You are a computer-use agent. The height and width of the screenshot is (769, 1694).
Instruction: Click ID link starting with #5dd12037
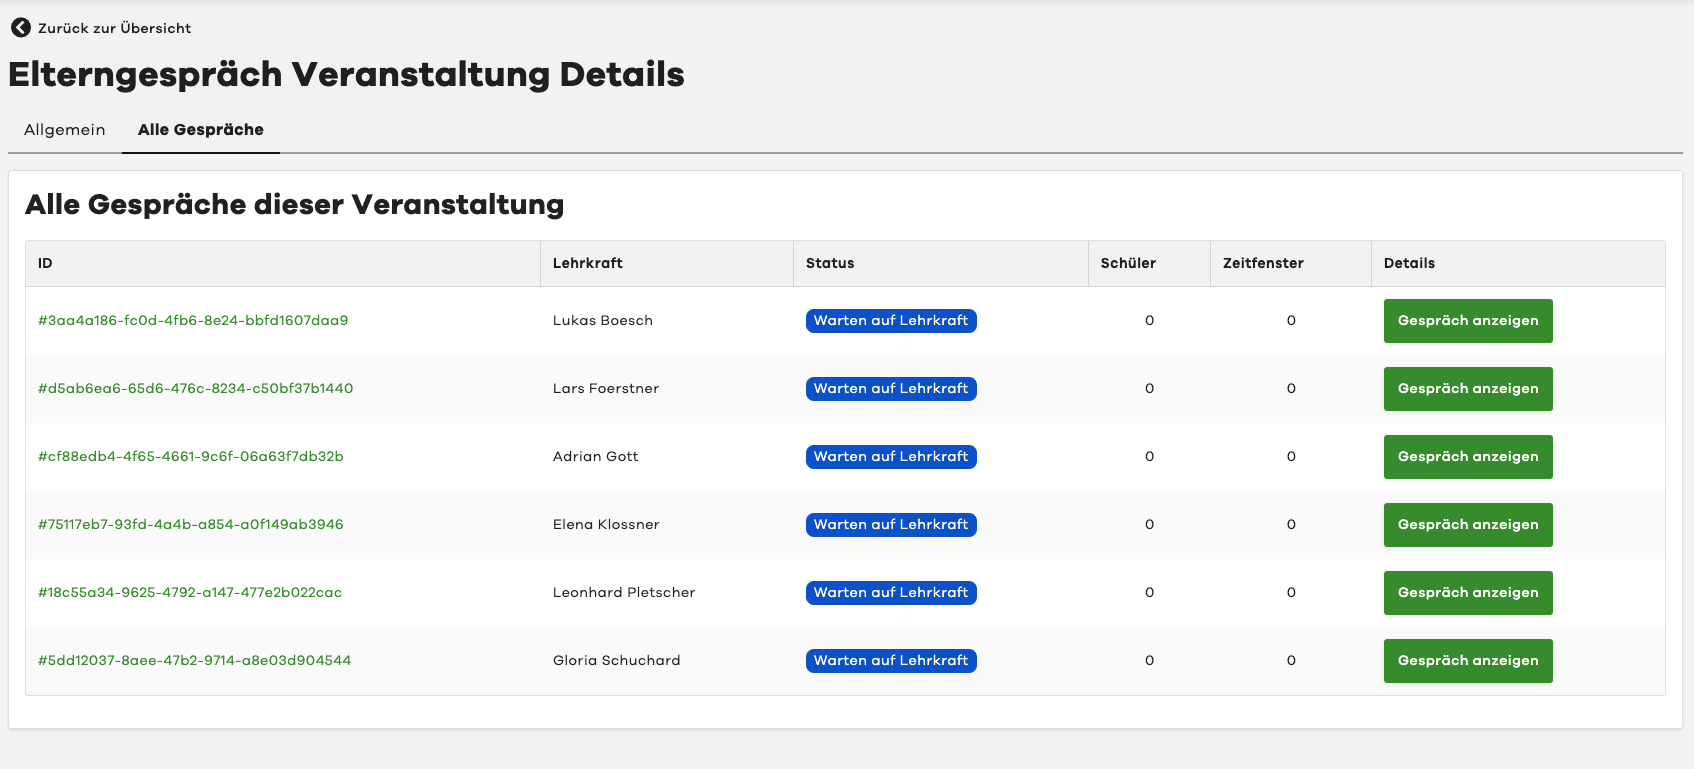tap(194, 661)
